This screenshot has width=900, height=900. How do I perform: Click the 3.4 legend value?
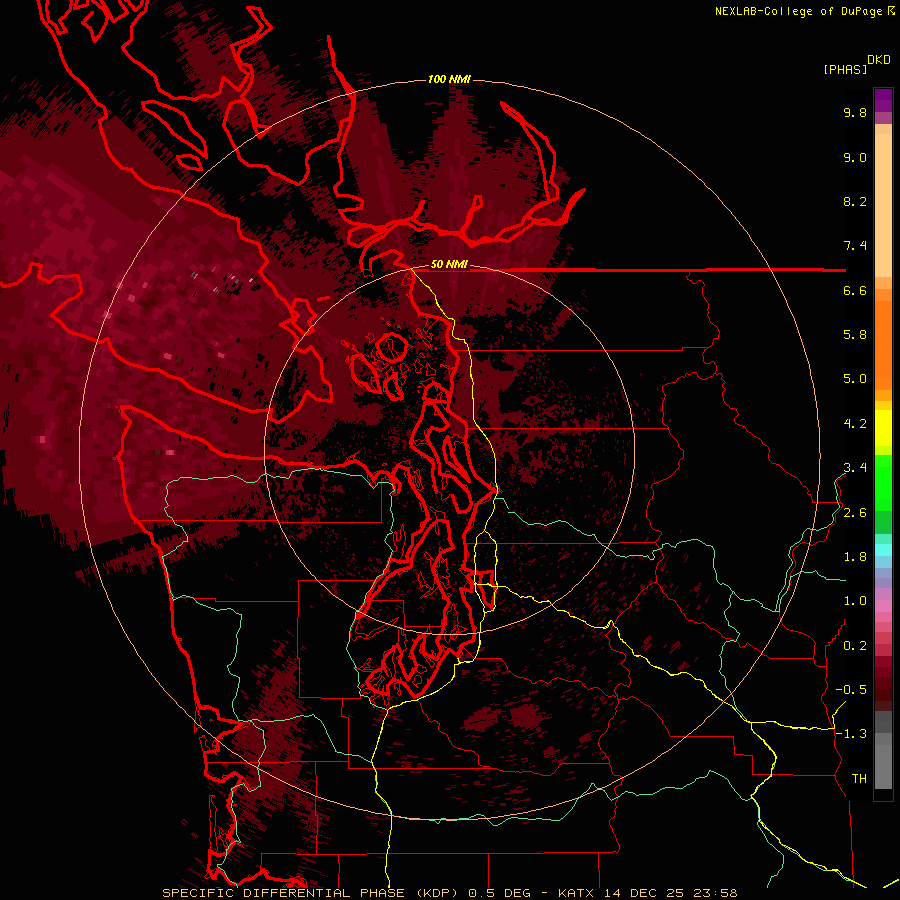(x=855, y=468)
